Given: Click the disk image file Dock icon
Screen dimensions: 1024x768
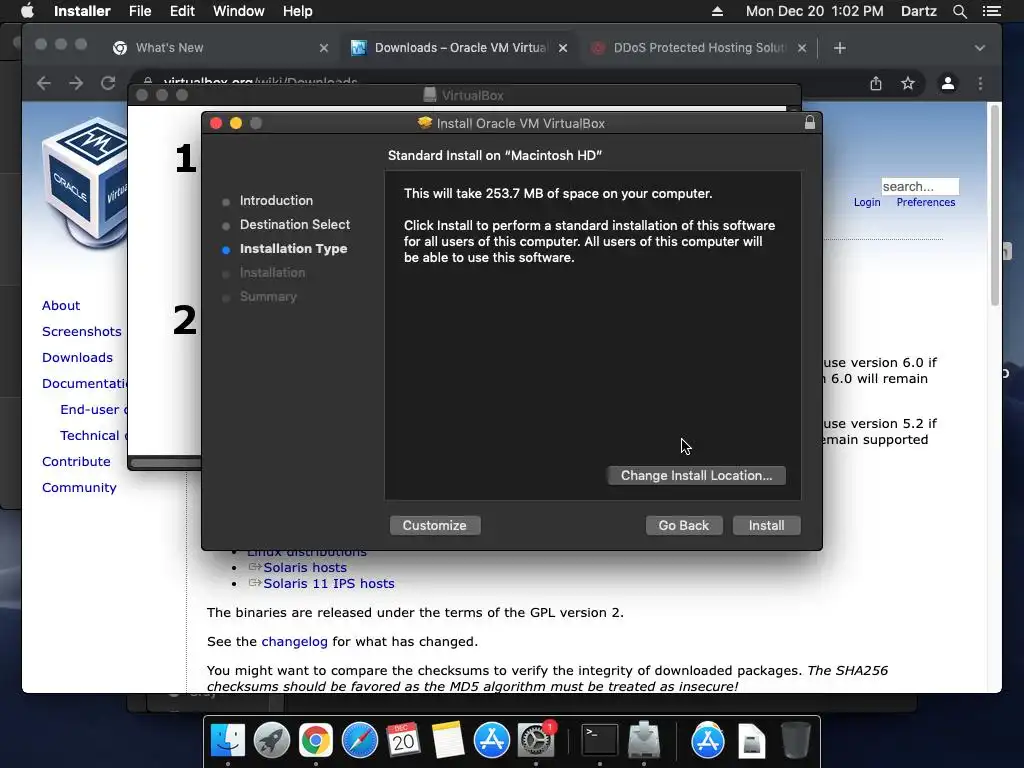Looking at the screenshot, I should pos(752,741).
